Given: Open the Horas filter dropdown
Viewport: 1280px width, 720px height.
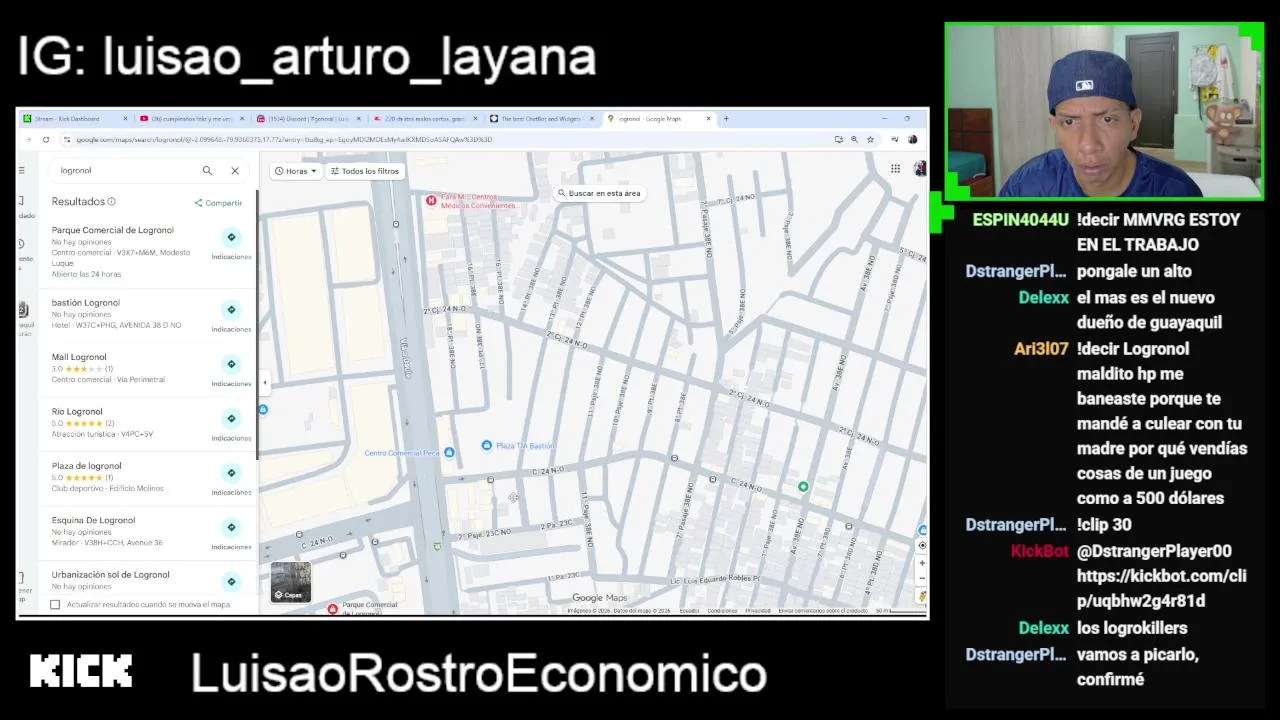Looking at the screenshot, I should (x=295, y=171).
